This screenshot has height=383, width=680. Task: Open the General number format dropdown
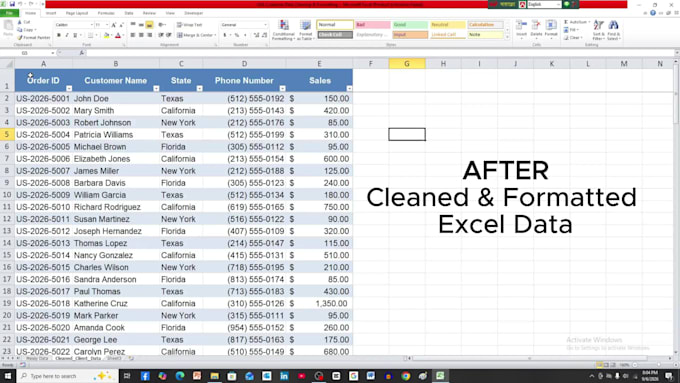(265, 25)
